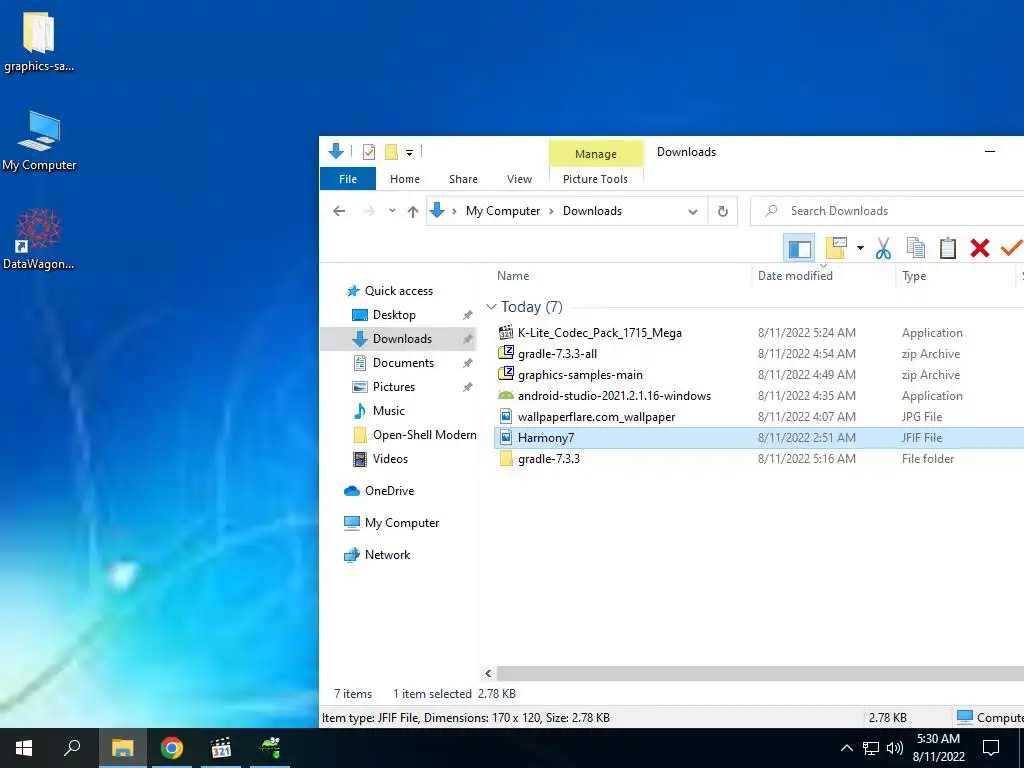
Task: Click the New folder icon in title bar
Action: coord(391,152)
